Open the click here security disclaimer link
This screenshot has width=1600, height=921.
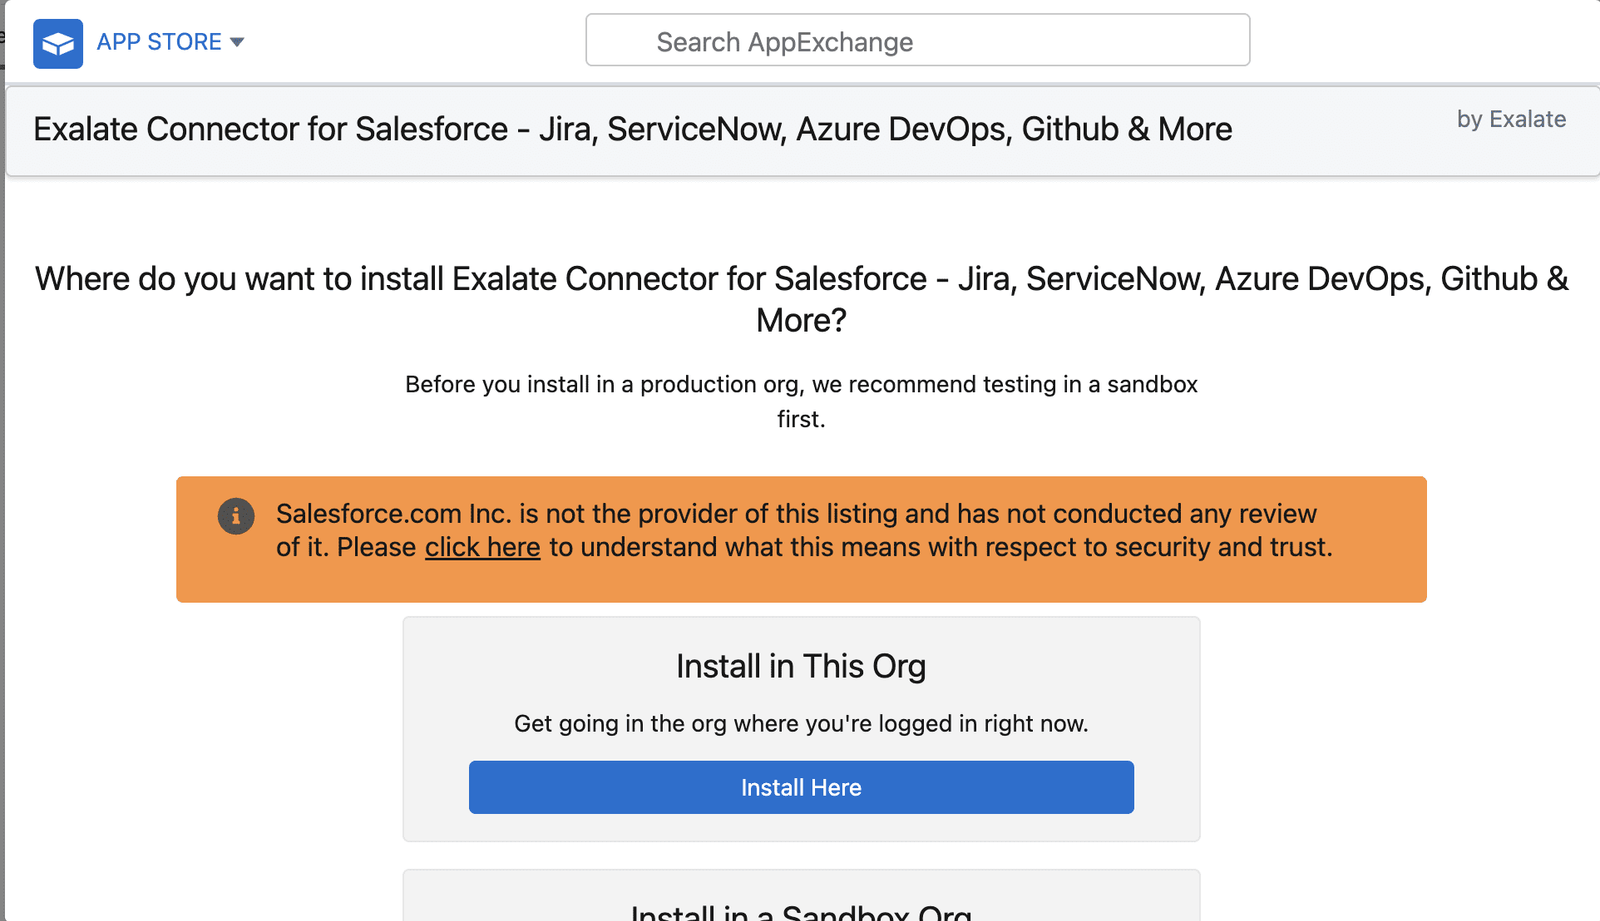[483, 547]
